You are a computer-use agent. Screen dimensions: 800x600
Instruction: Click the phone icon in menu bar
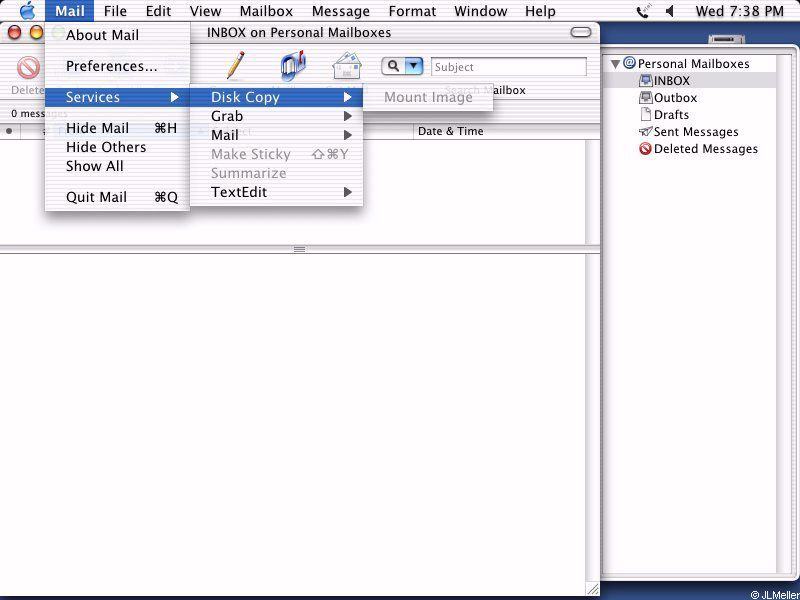tap(644, 11)
